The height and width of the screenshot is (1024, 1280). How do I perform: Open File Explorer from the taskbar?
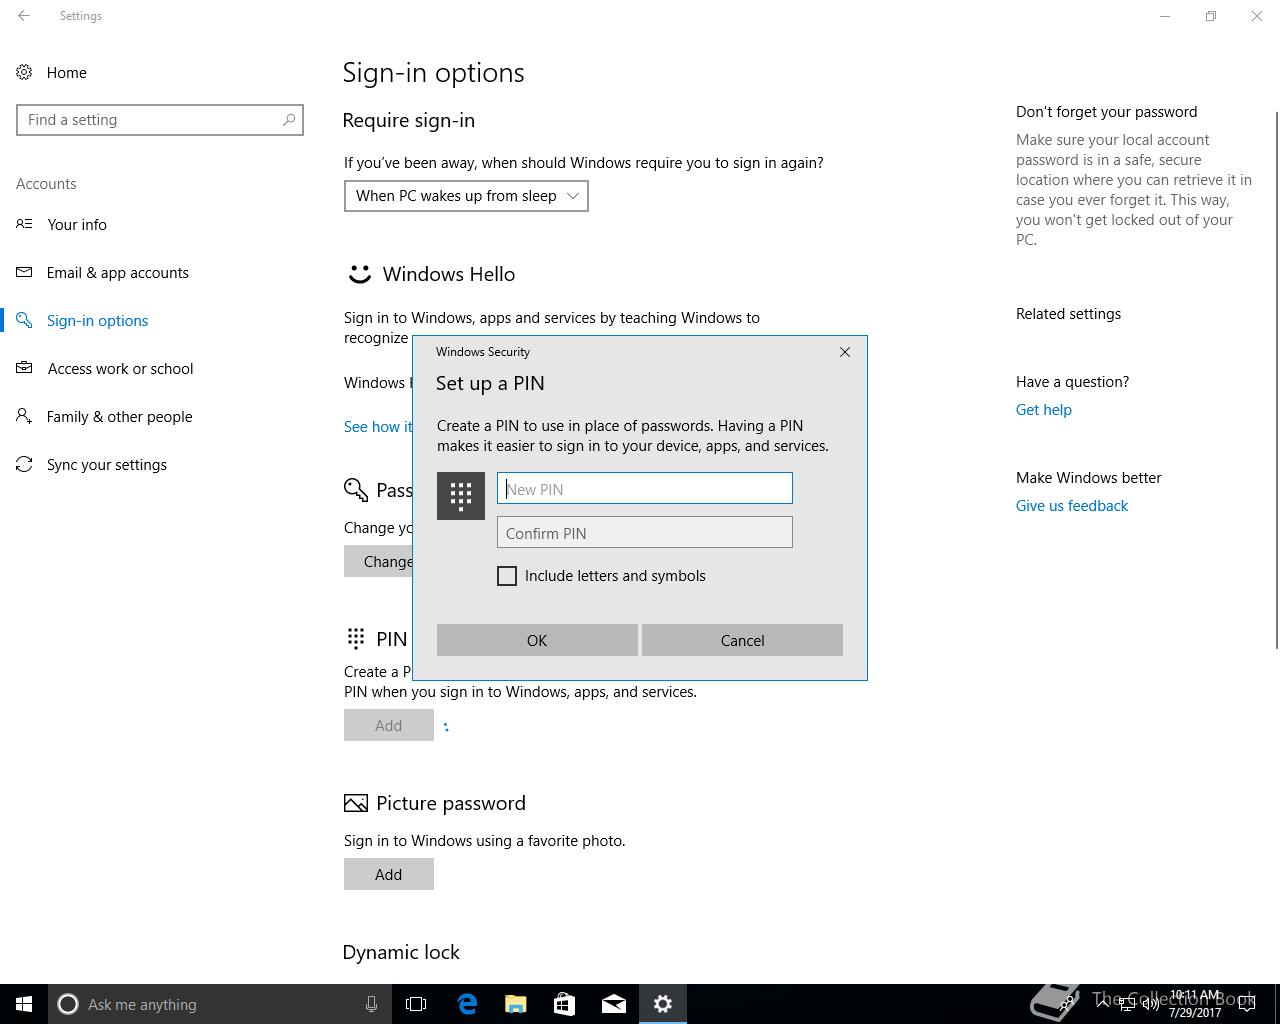pyautogui.click(x=516, y=1004)
